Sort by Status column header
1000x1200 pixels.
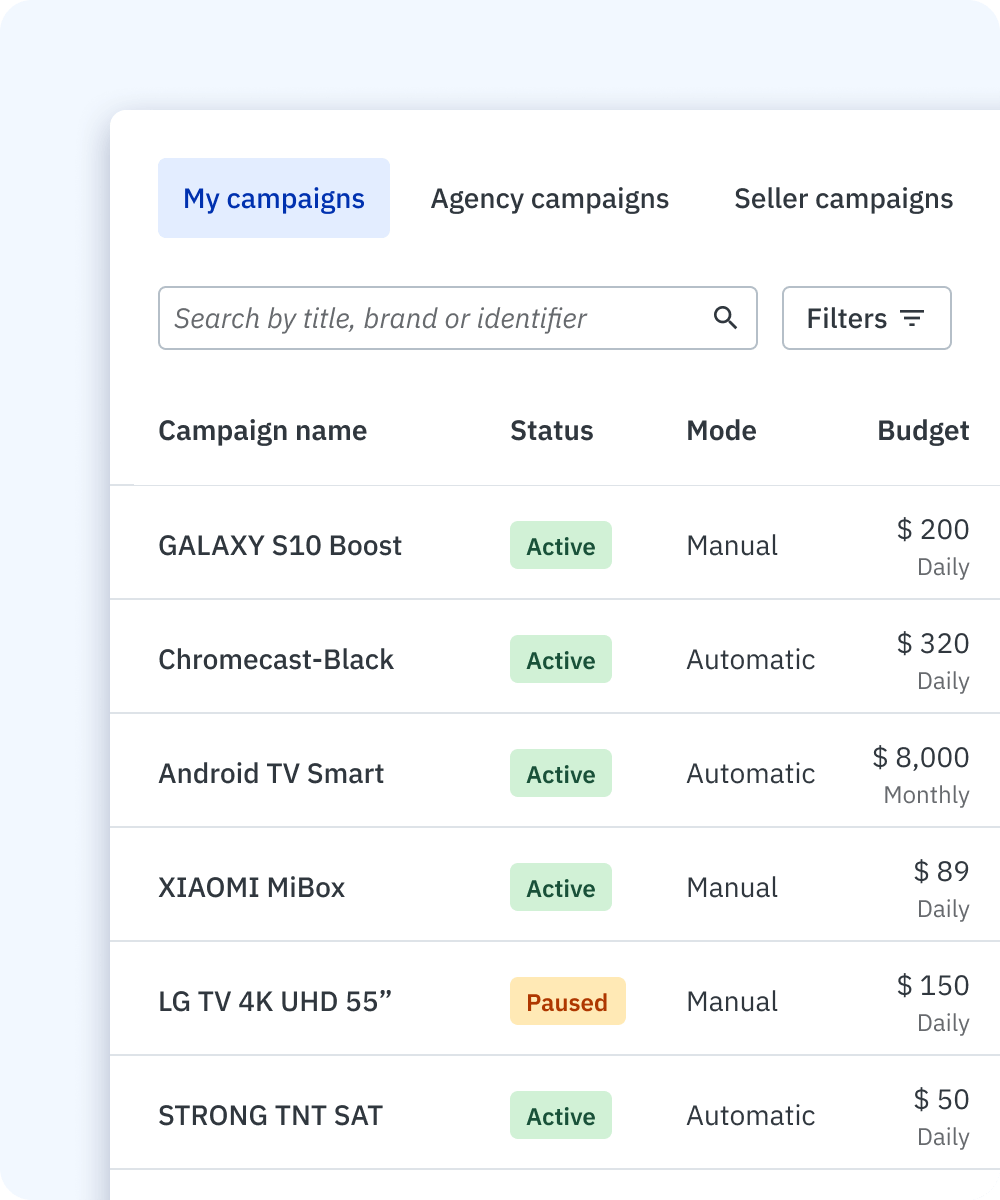551,431
